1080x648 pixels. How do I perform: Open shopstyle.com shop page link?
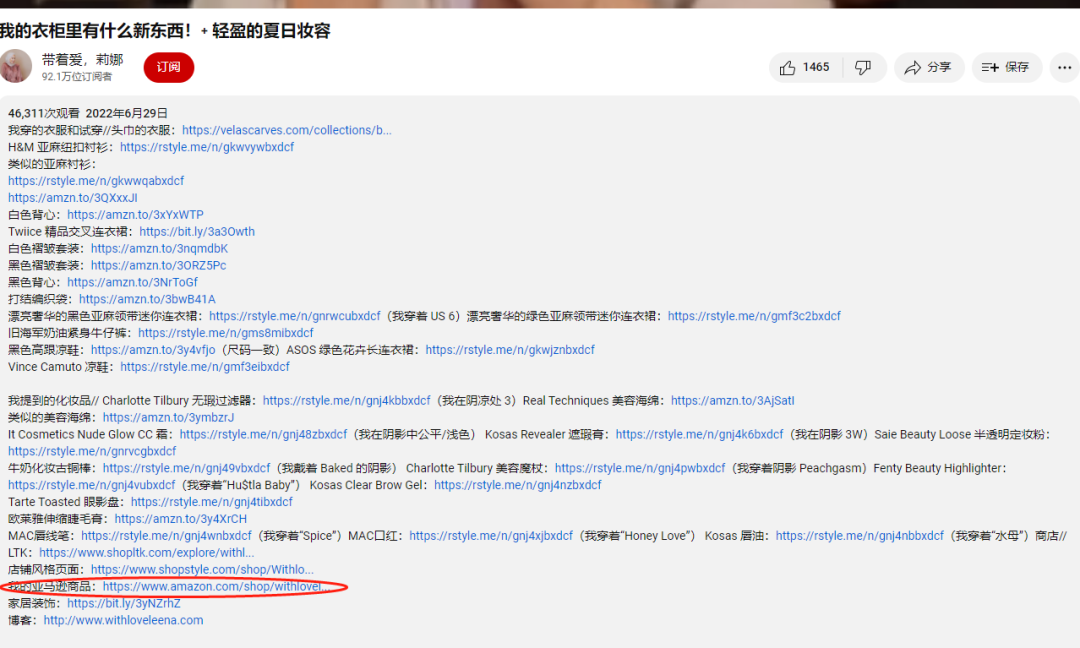tap(202, 569)
